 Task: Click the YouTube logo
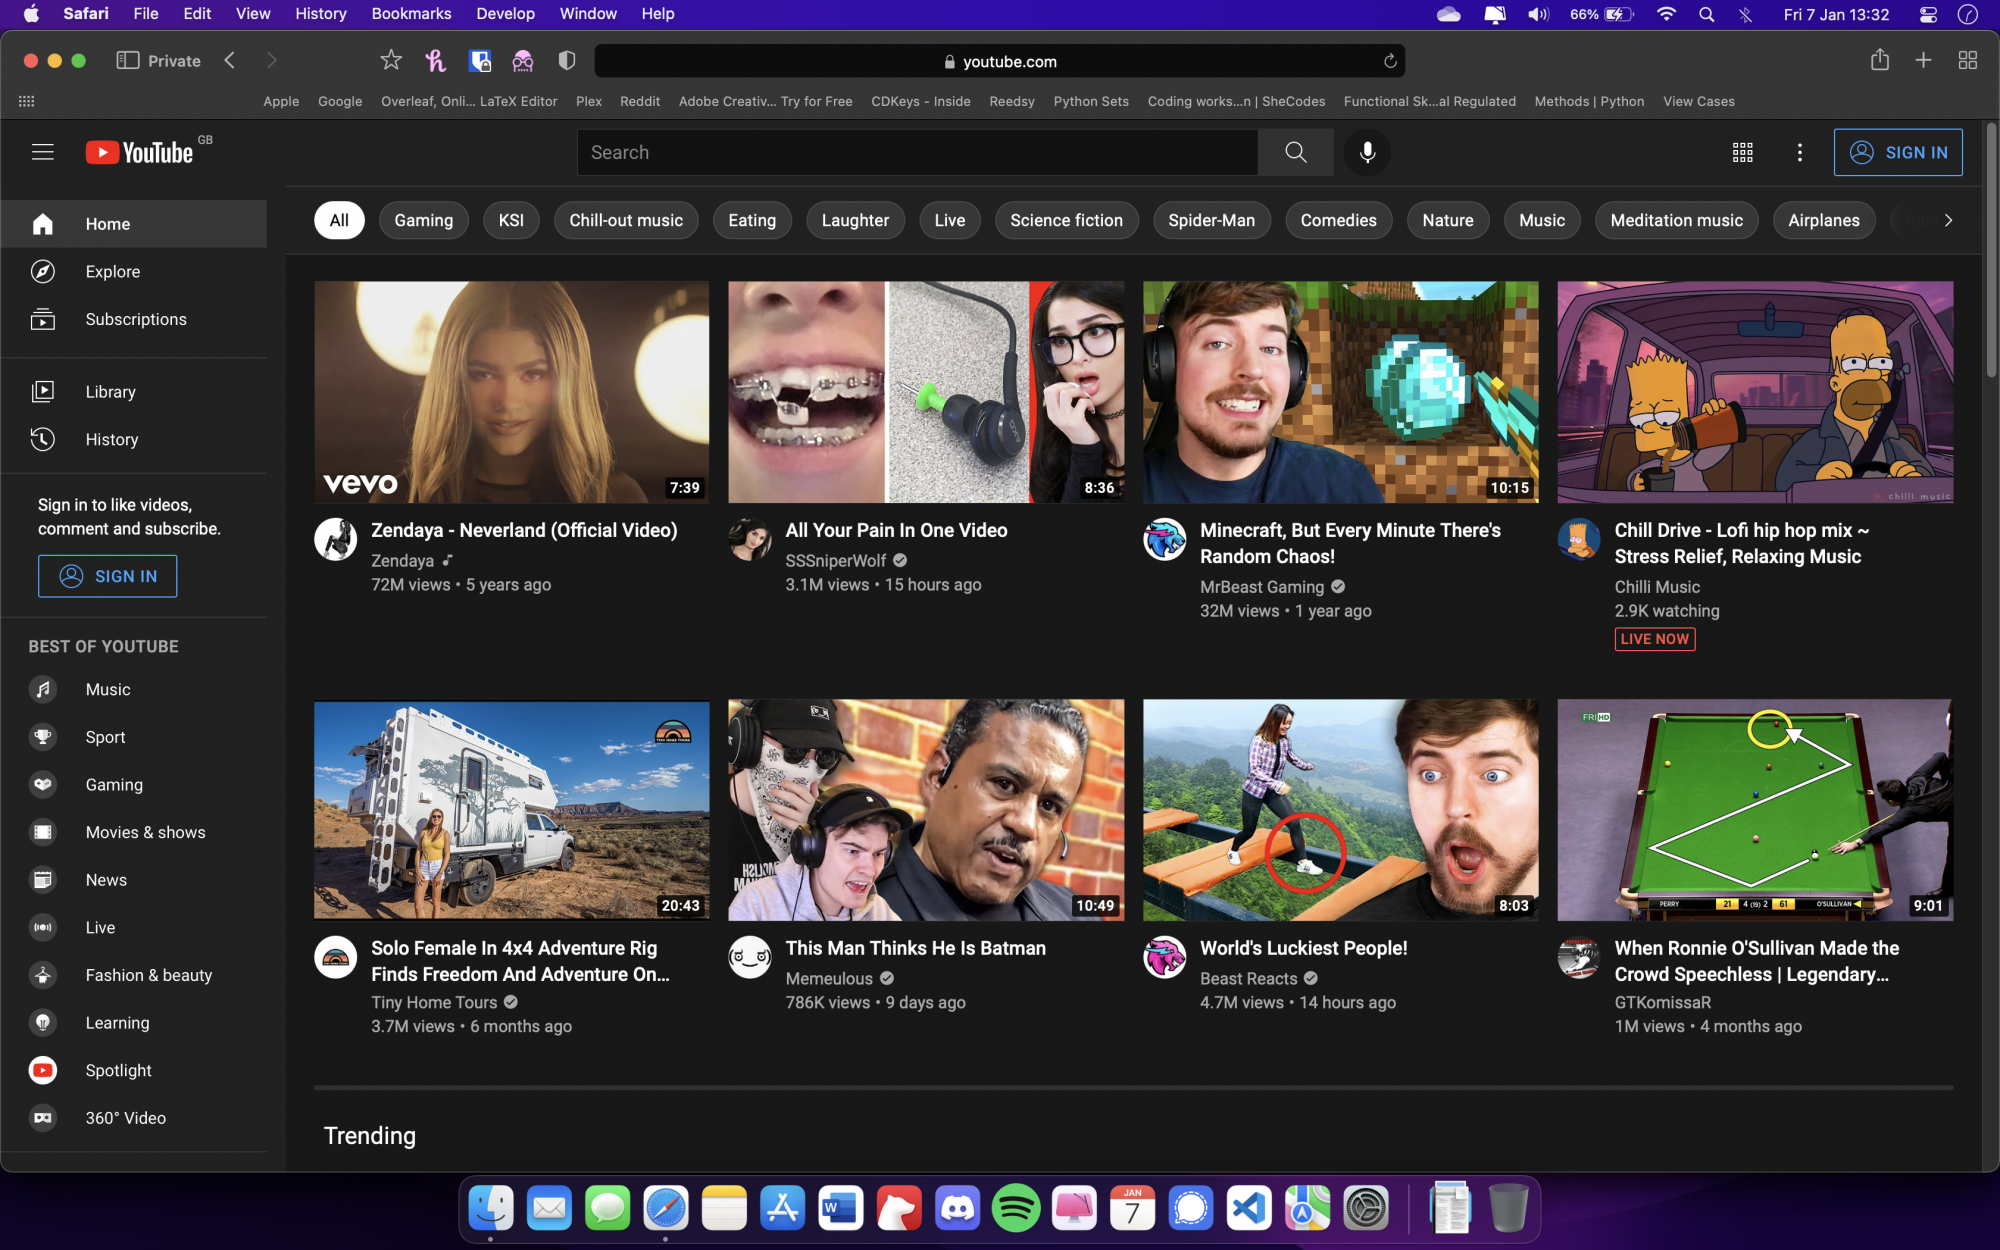click(x=140, y=152)
